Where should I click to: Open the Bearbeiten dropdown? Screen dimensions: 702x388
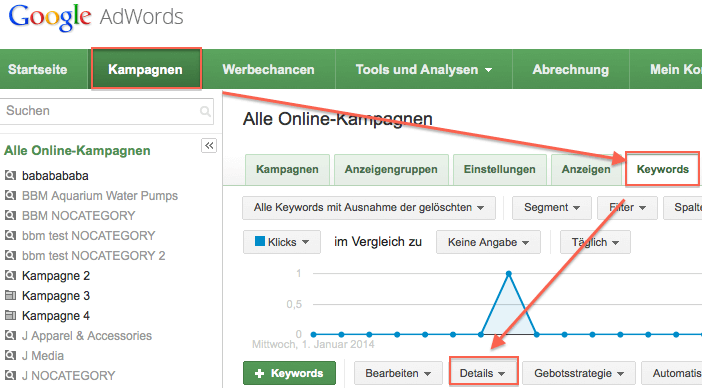pos(398,373)
